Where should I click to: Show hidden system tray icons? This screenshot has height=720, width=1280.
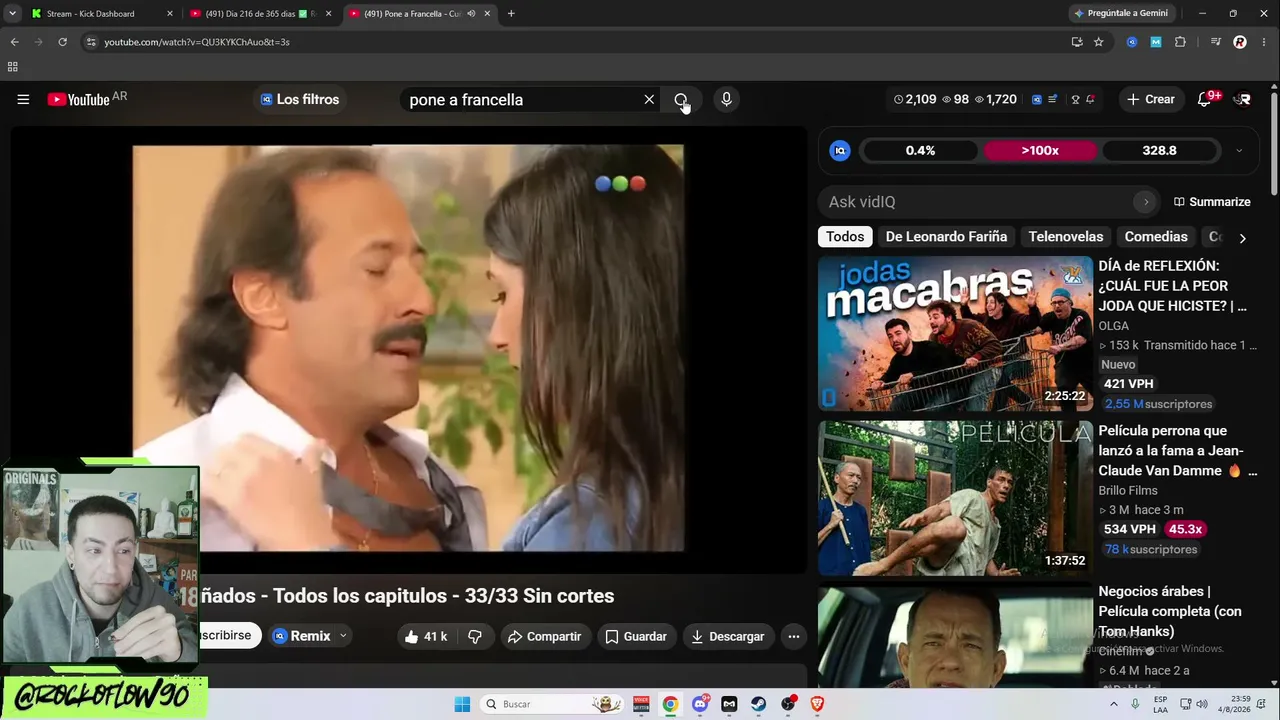point(1115,704)
